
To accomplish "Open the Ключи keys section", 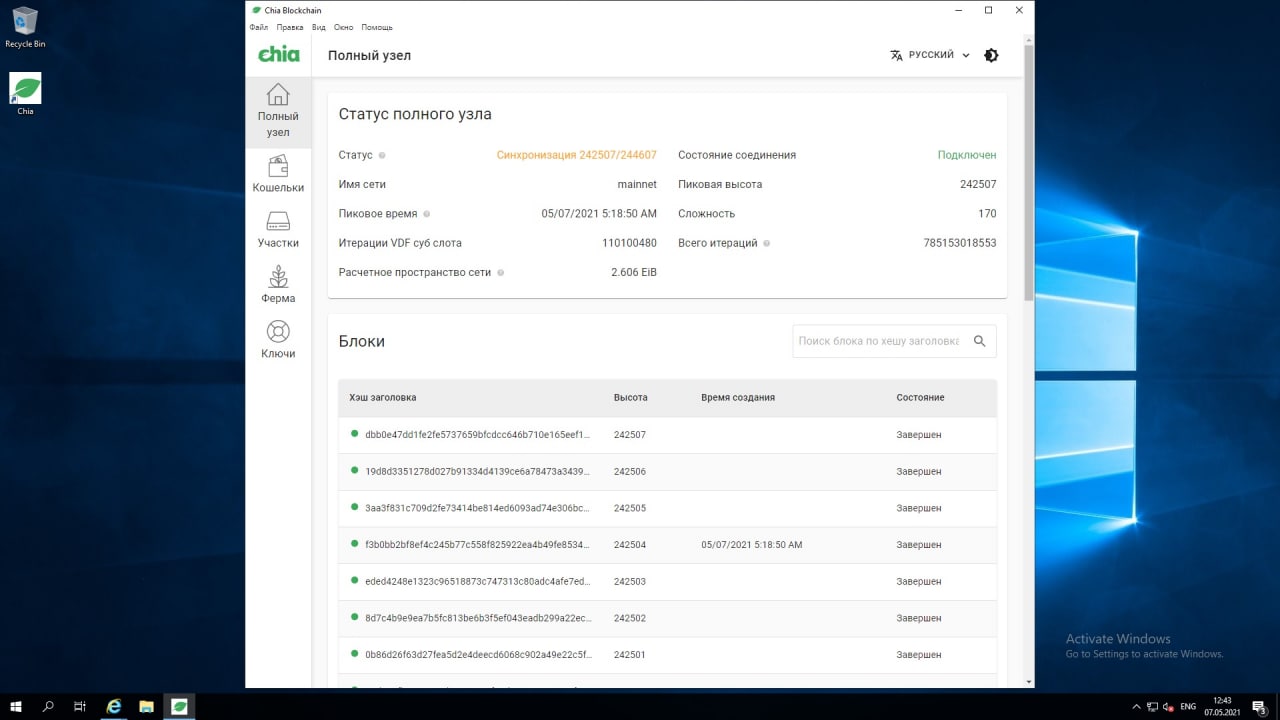I will pos(278,340).
